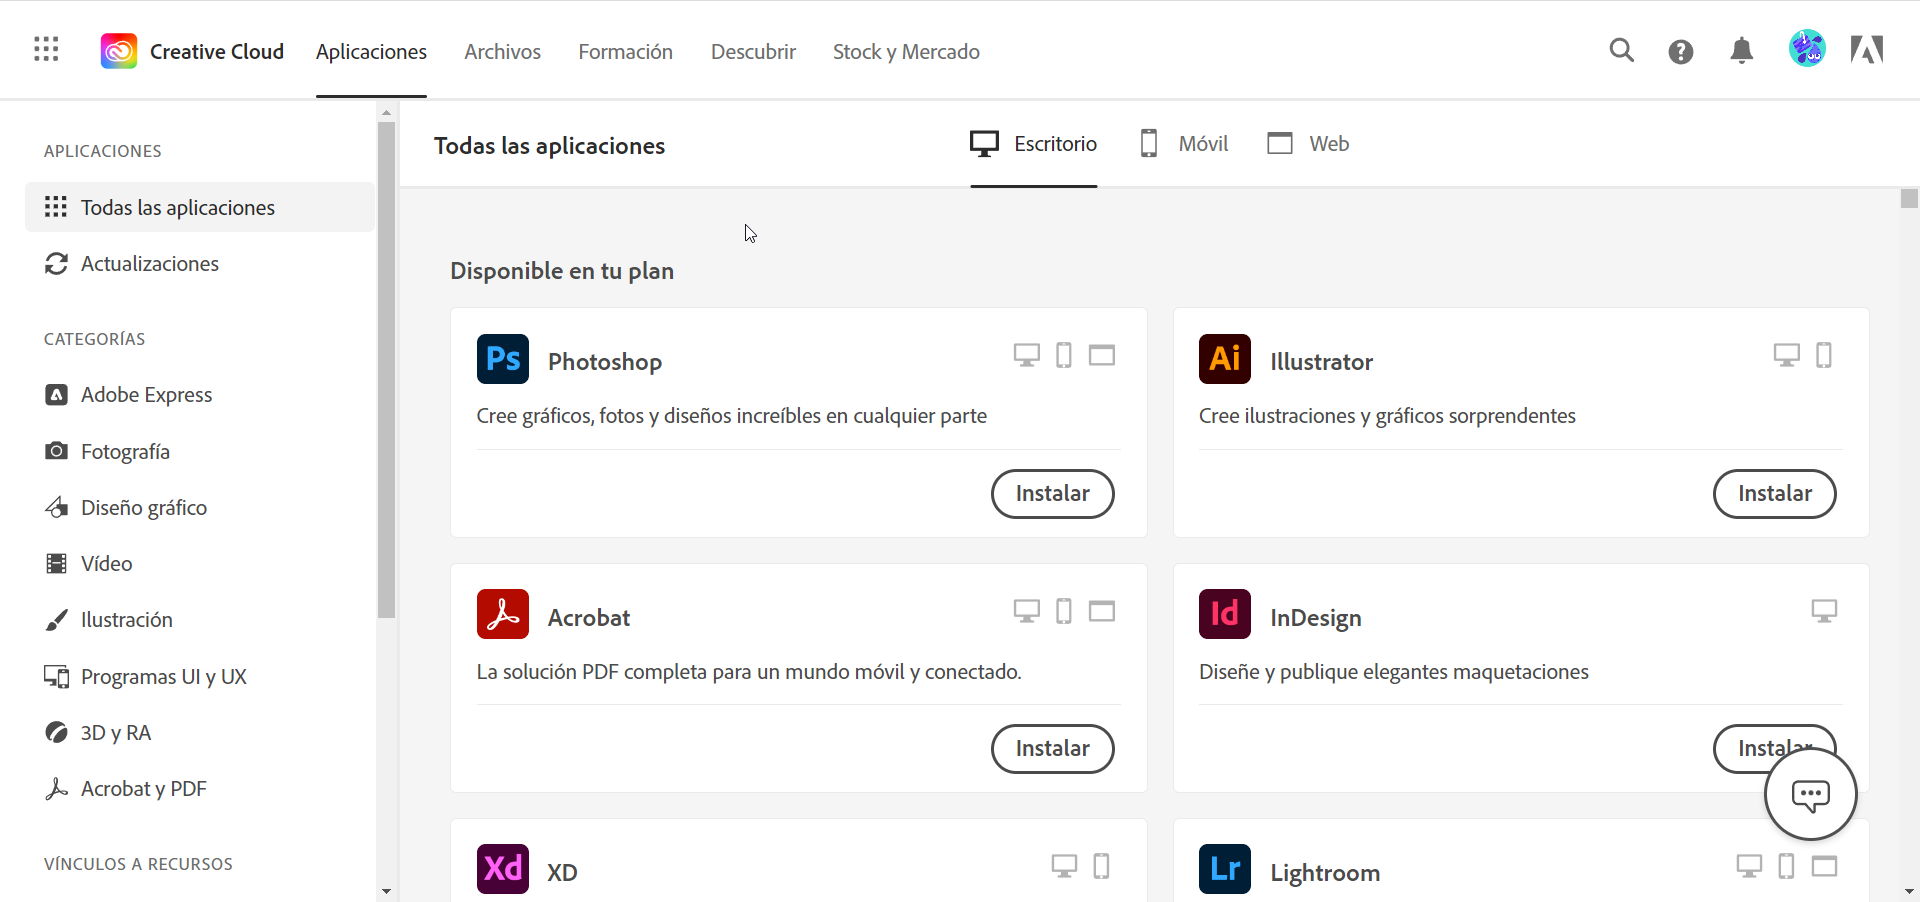Open the chat support bubble
The height and width of the screenshot is (902, 1920).
pos(1811,795)
